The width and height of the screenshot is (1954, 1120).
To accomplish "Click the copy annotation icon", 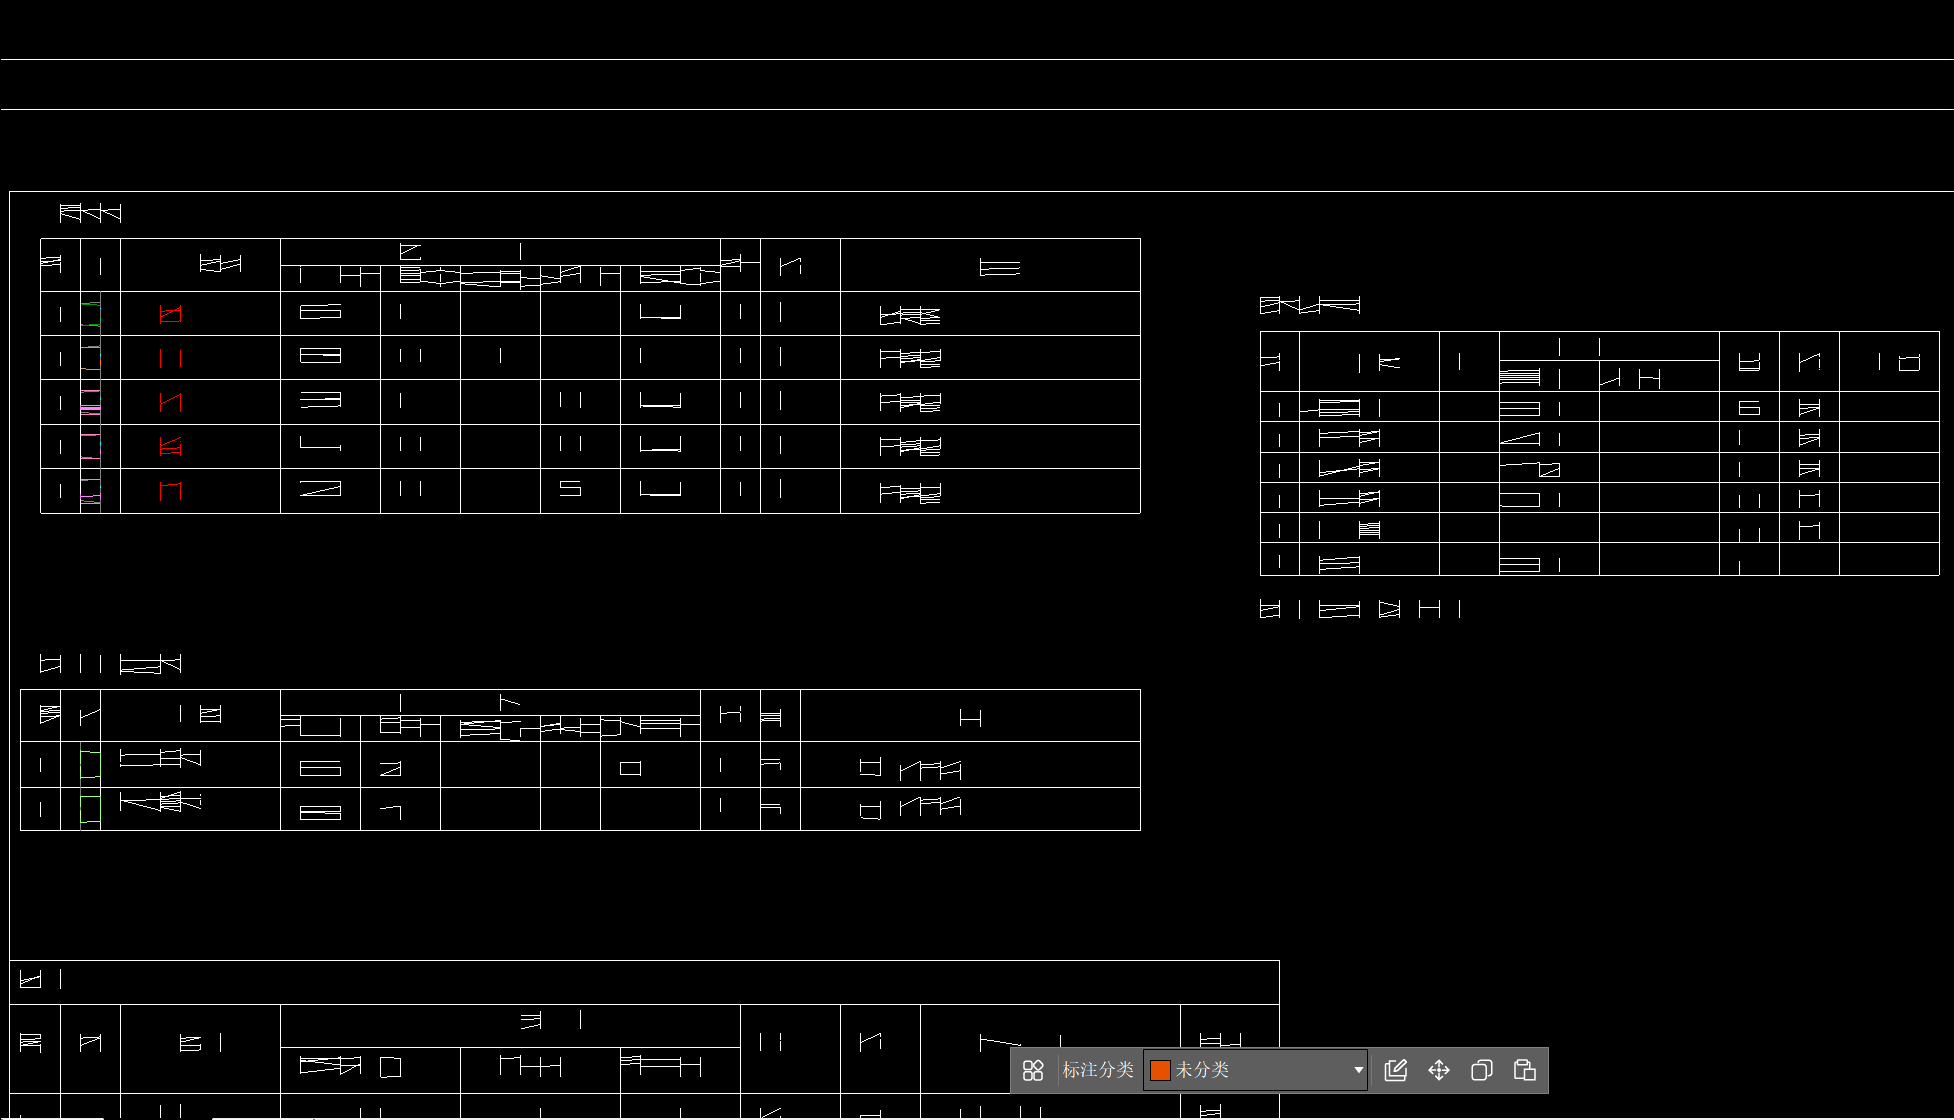I will click(x=1482, y=1070).
